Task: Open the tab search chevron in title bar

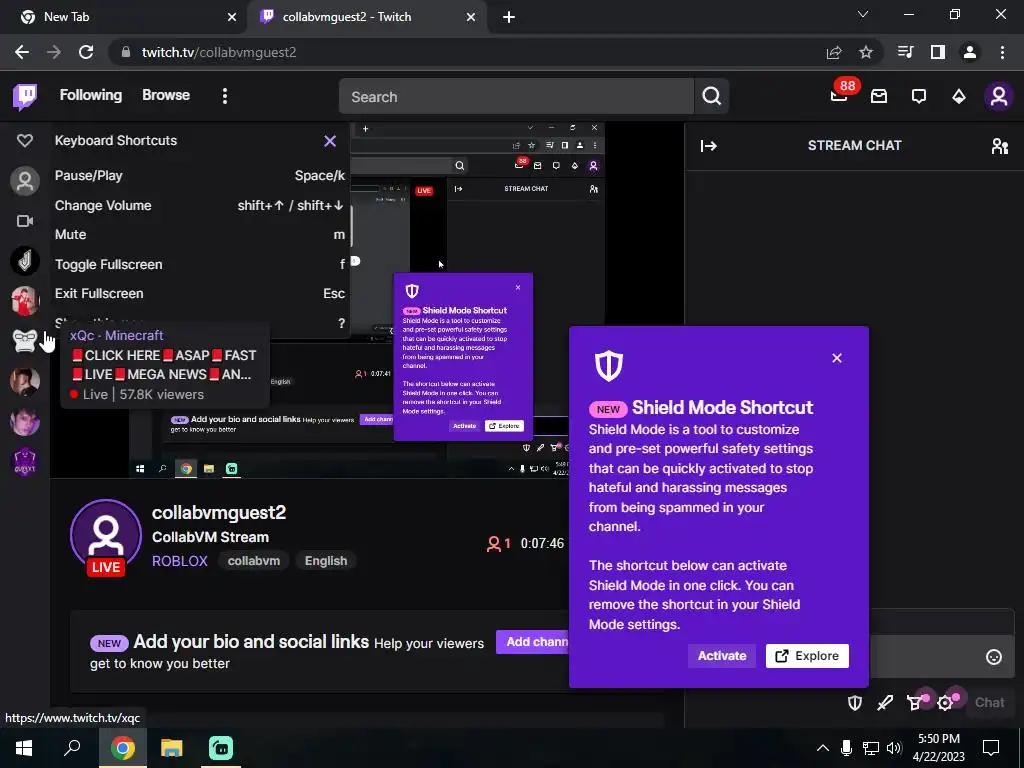Action: tap(863, 14)
